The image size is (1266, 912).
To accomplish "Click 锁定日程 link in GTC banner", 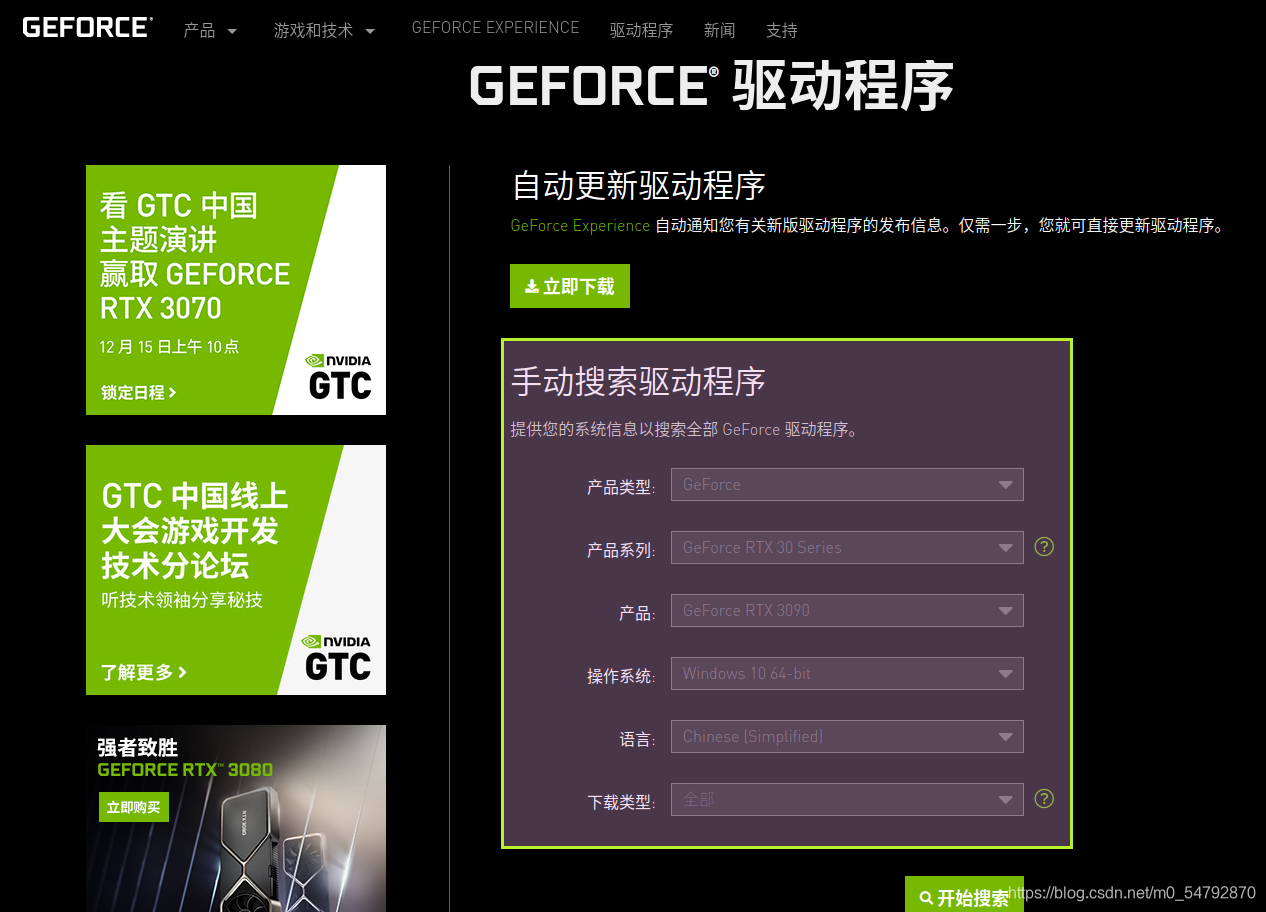I will pyautogui.click(x=138, y=392).
